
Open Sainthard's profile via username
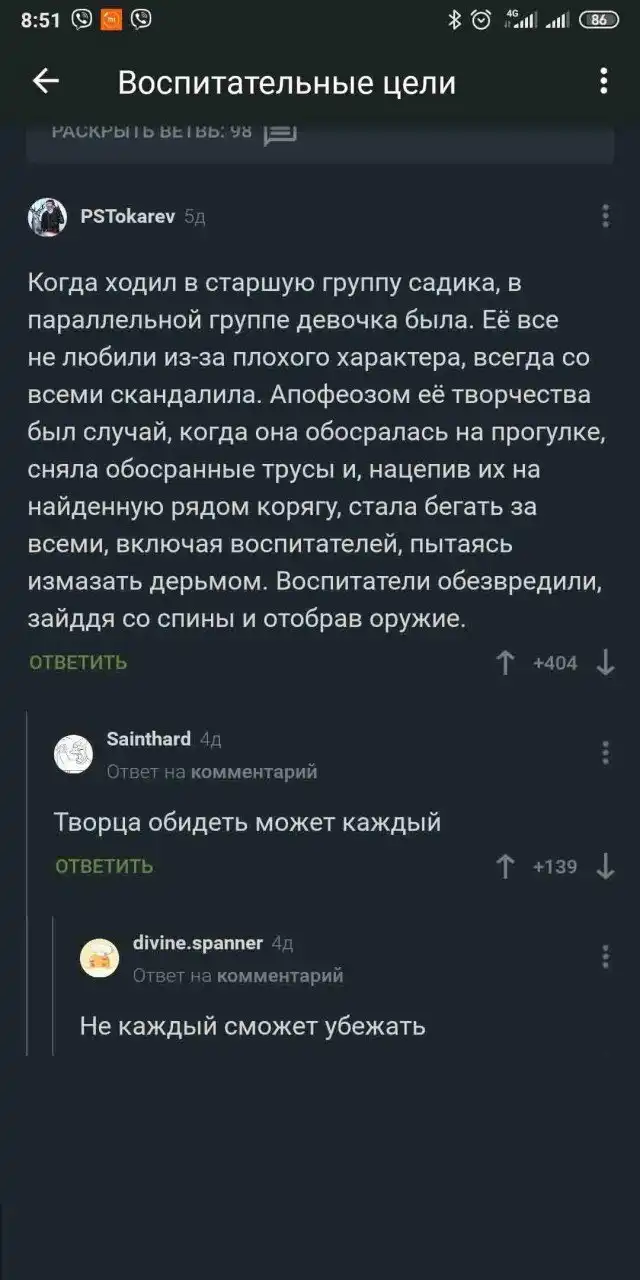tap(148, 739)
